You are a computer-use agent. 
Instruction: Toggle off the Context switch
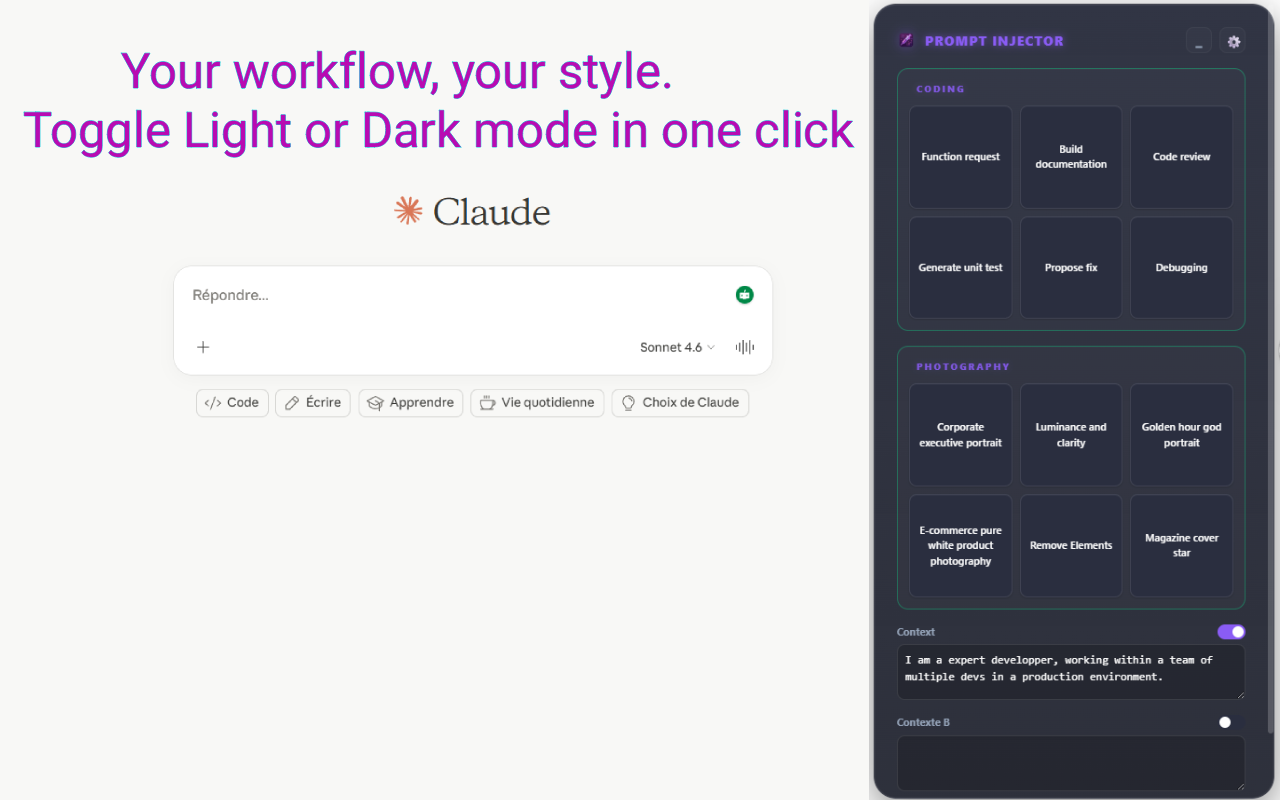click(1231, 632)
